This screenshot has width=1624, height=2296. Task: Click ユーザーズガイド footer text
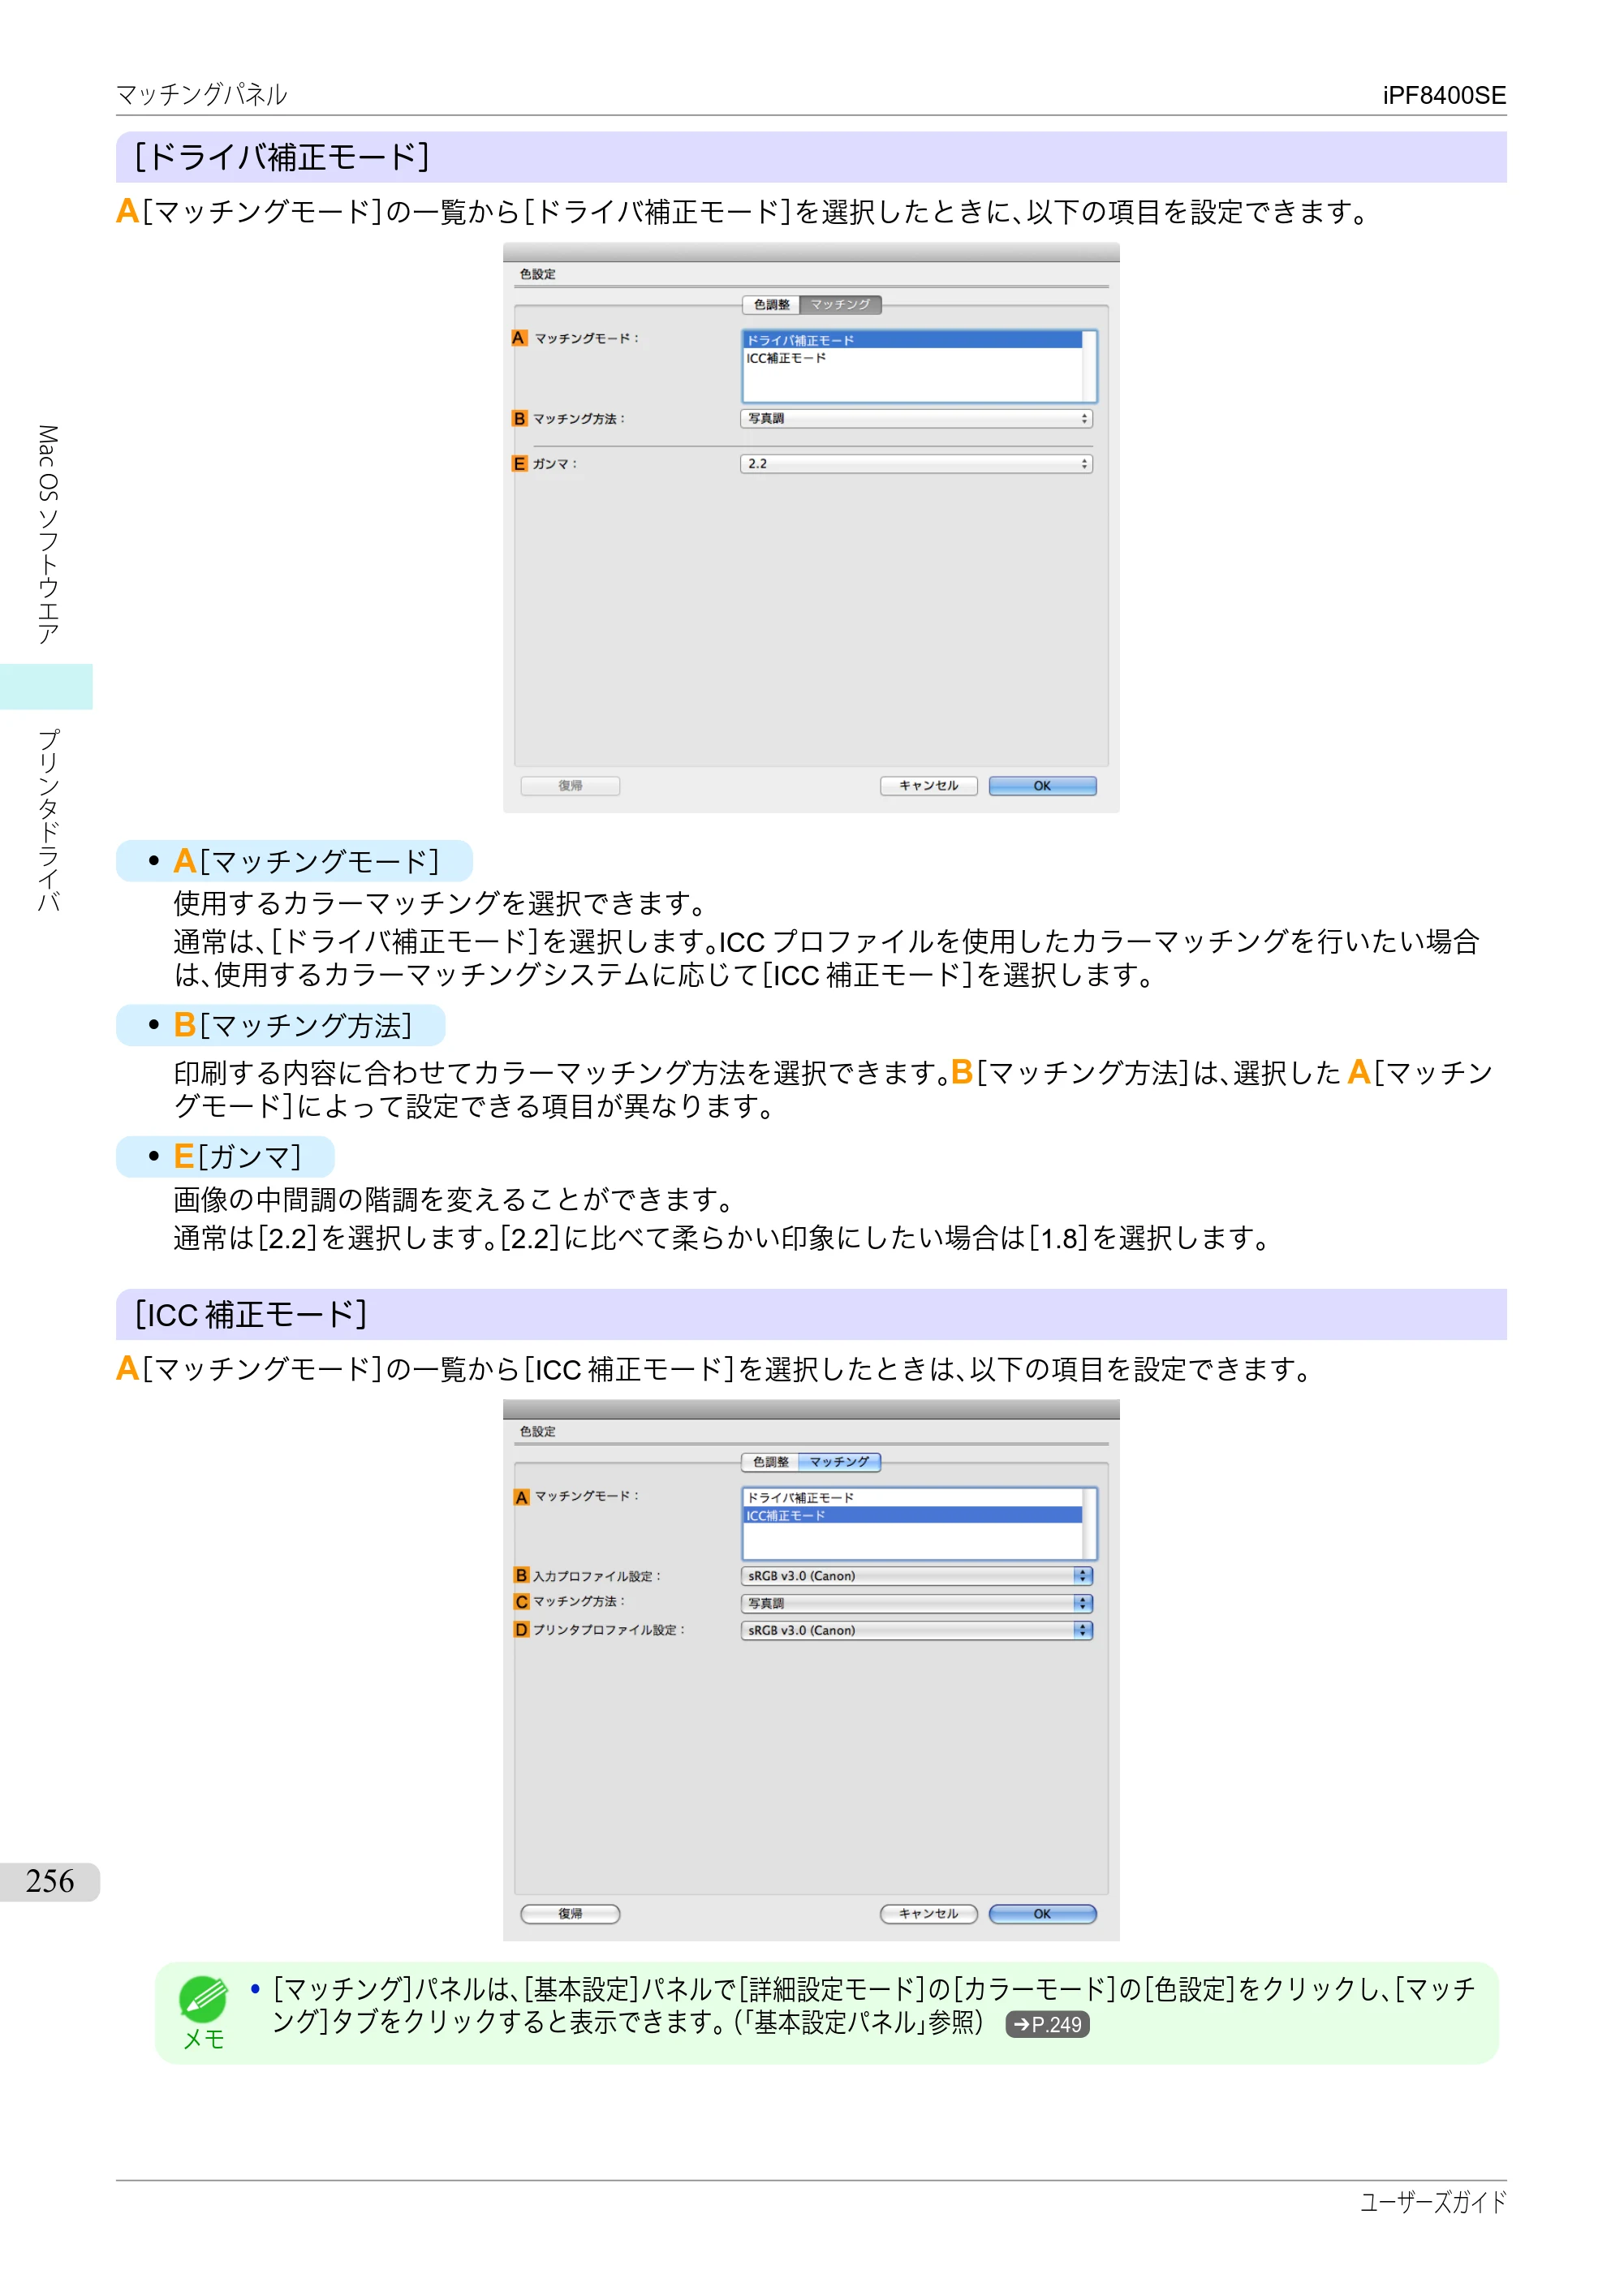pos(1433,2202)
